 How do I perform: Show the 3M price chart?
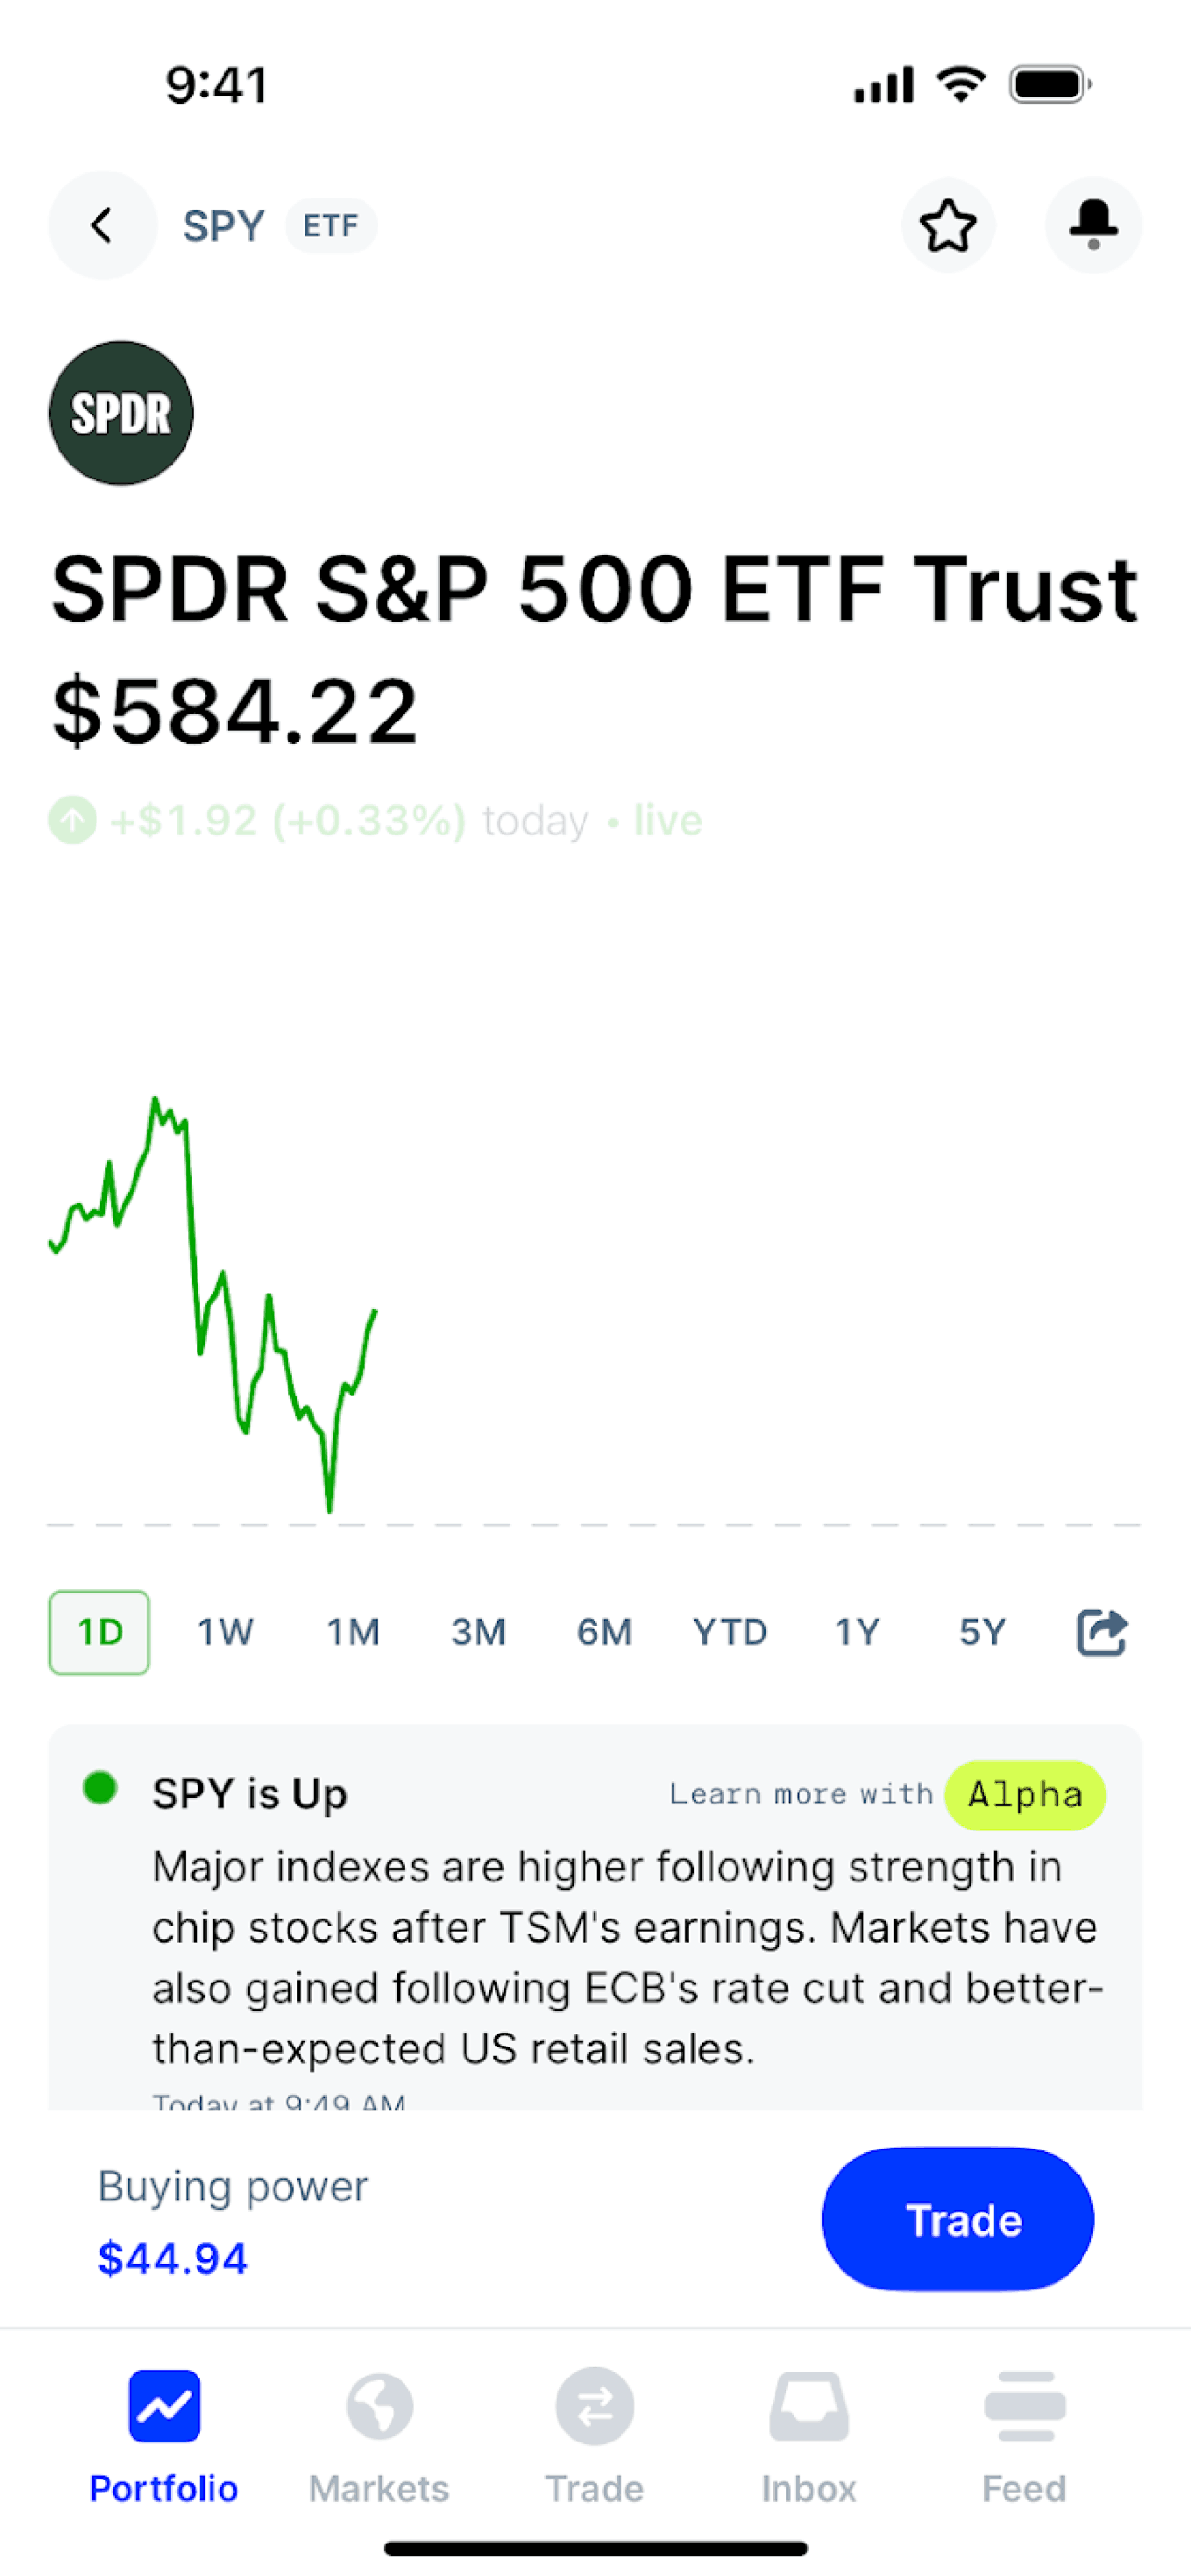[x=478, y=1632]
